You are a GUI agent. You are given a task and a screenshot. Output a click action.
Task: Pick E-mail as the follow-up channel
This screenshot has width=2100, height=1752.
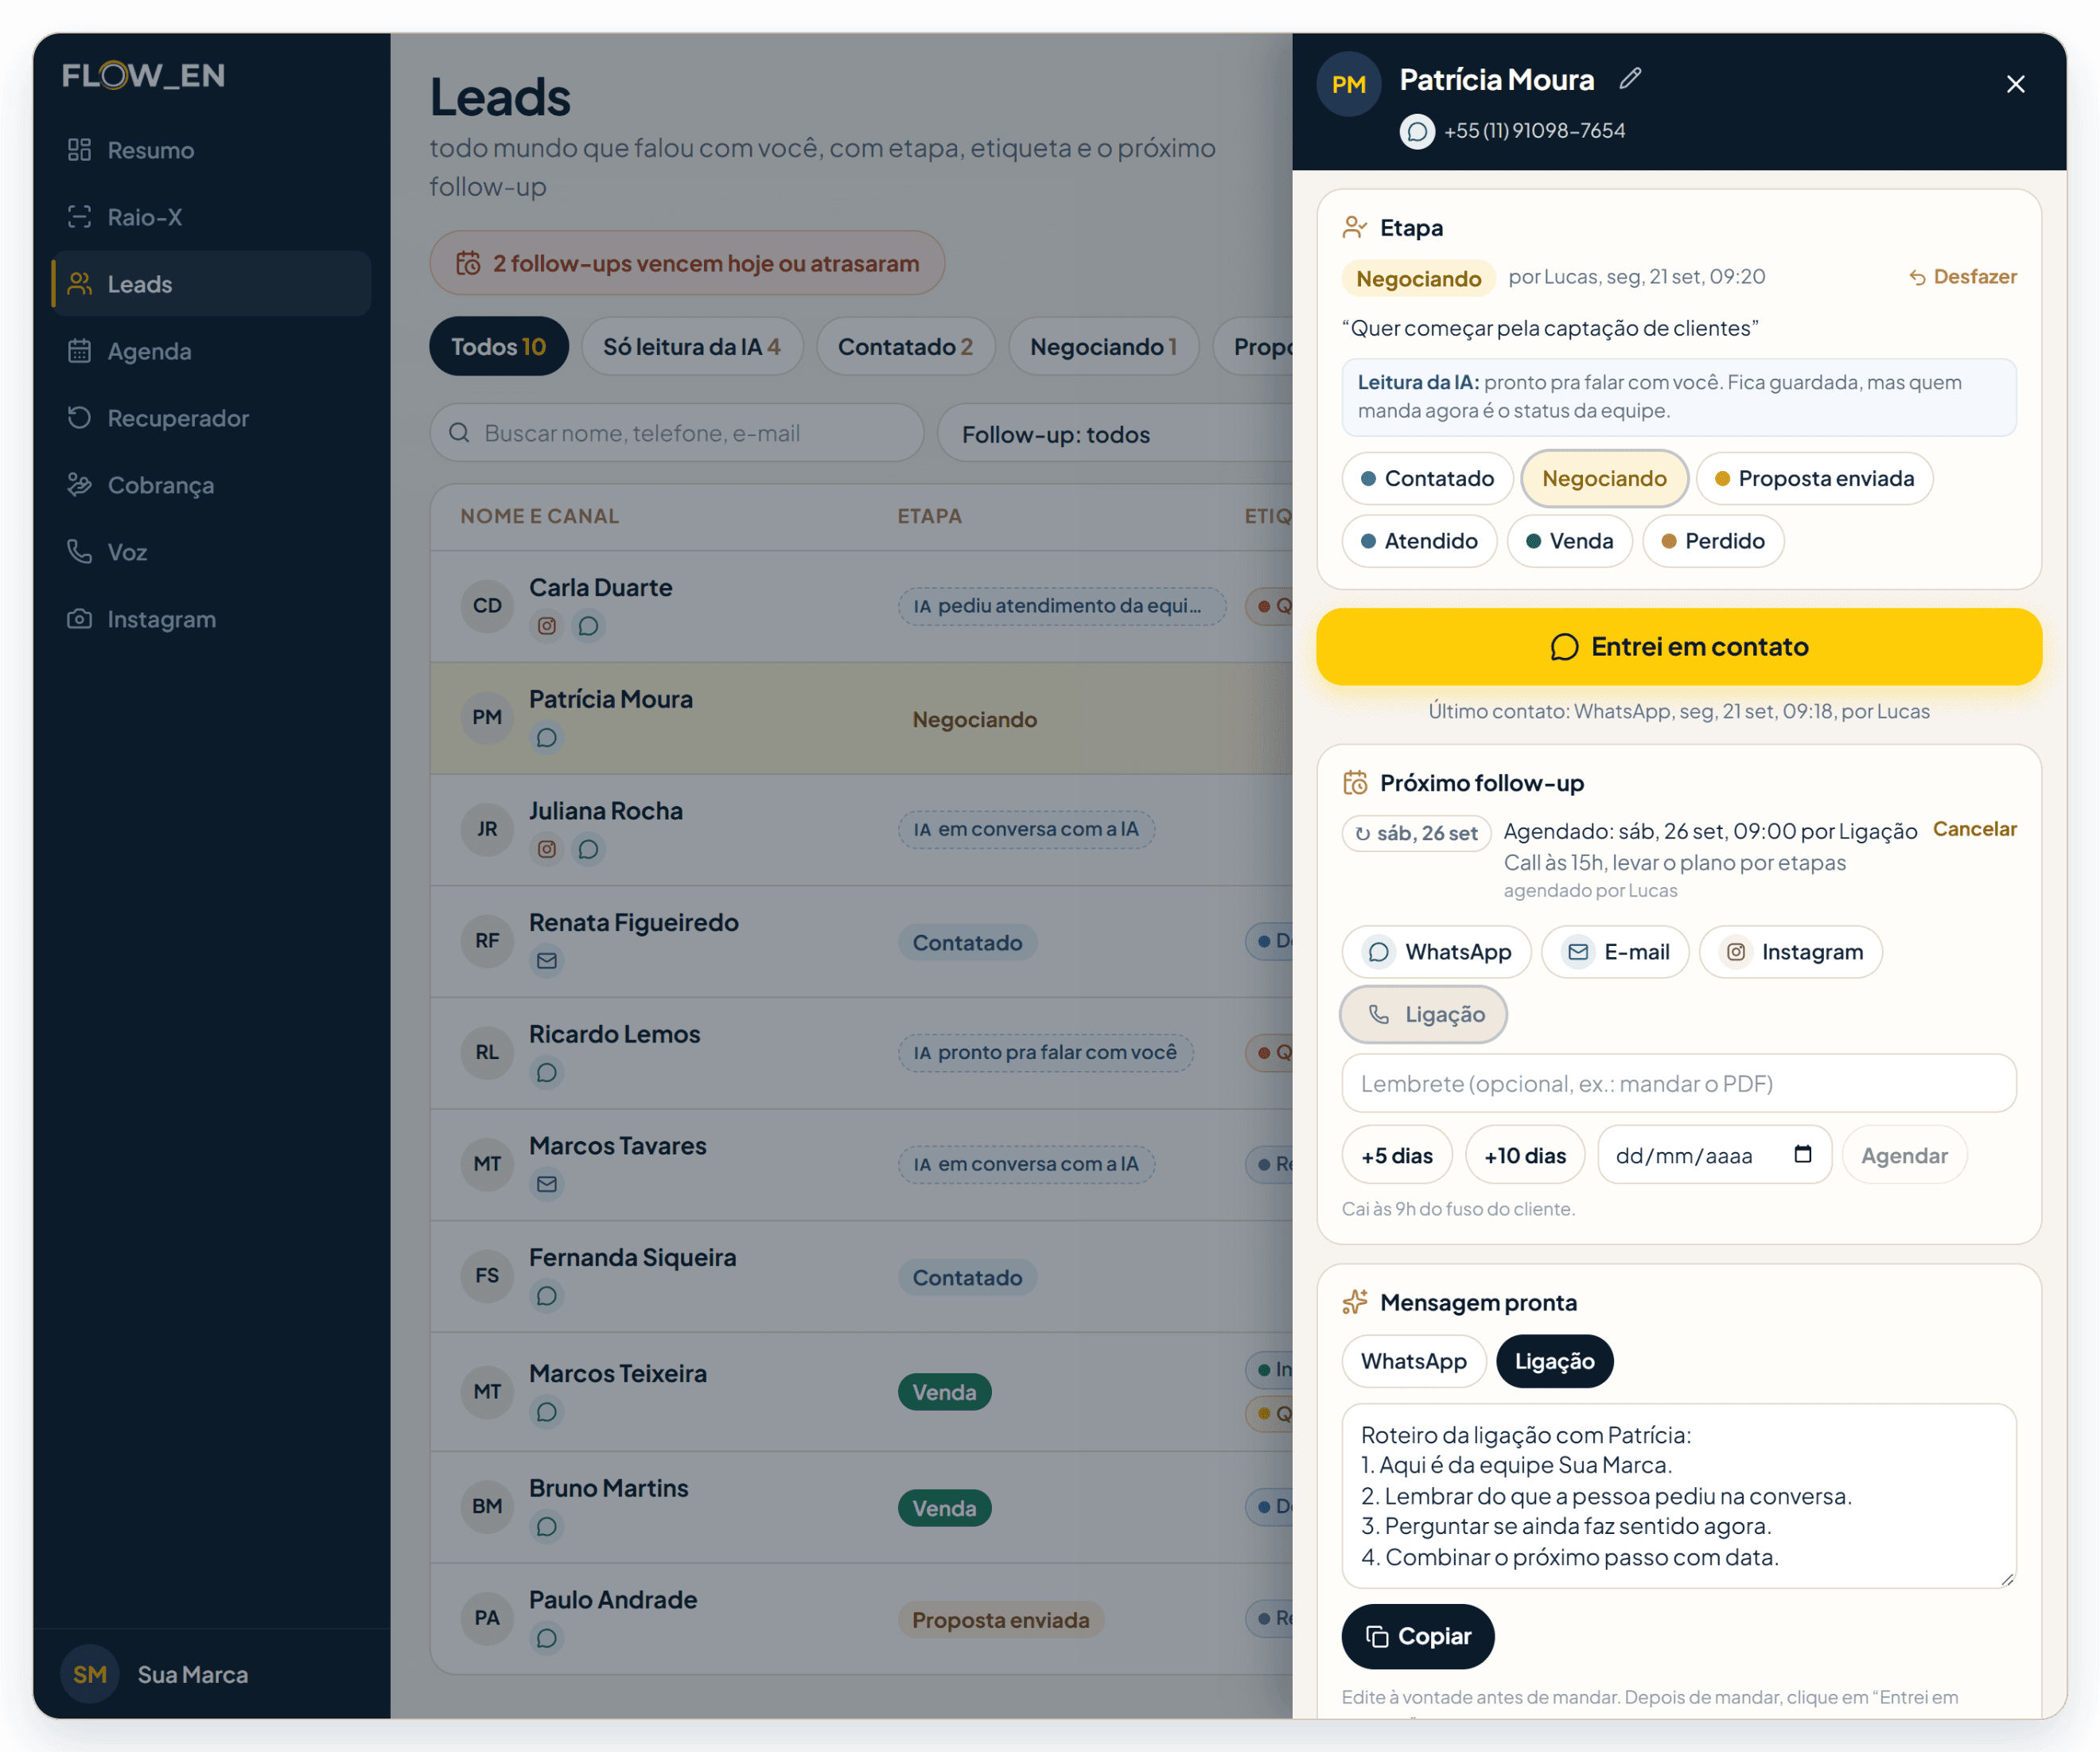pos(1615,952)
